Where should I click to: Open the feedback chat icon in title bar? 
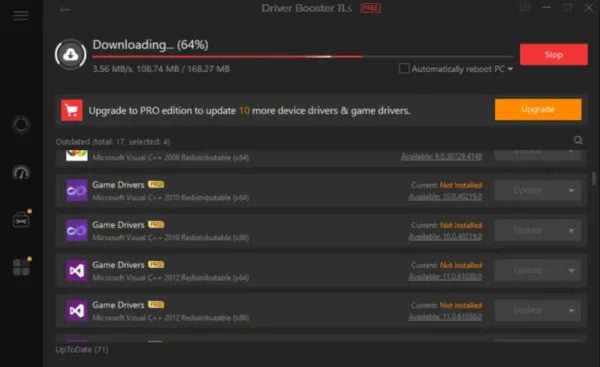[525, 7]
